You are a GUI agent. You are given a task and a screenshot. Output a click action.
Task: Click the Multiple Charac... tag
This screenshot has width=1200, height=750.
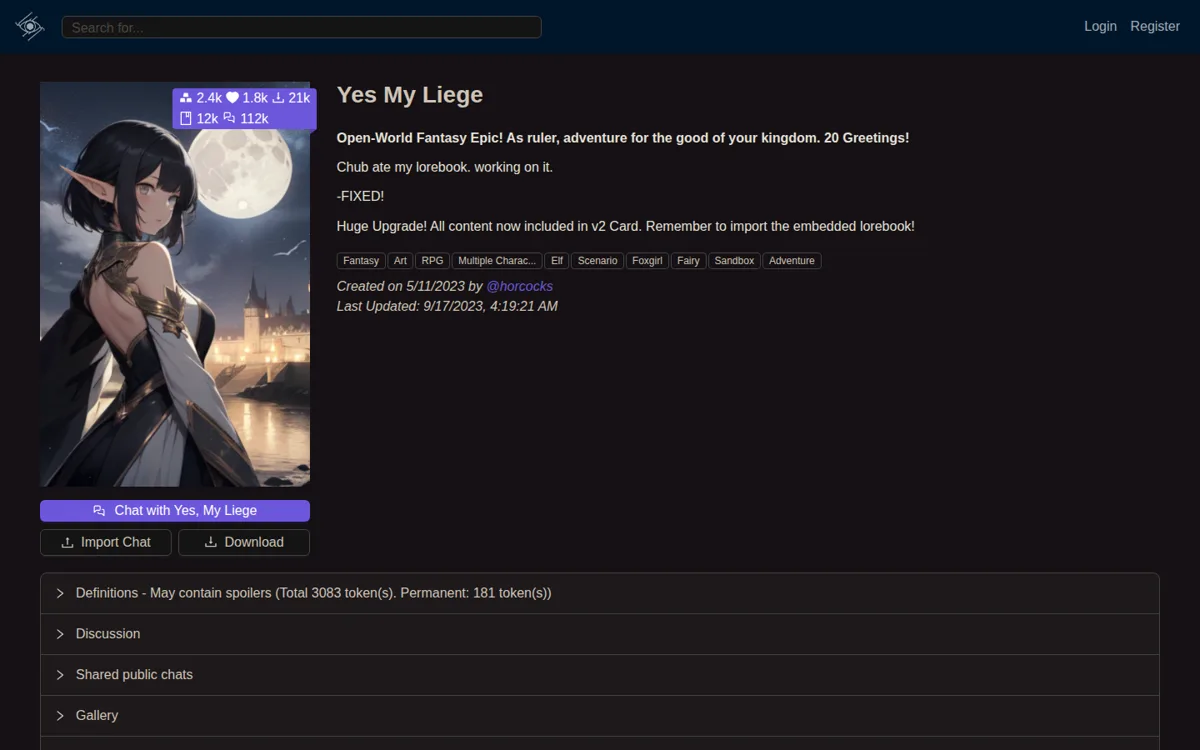click(497, 261)
